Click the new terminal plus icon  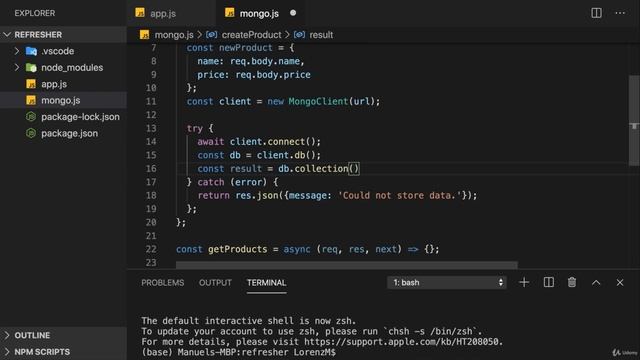(524, 282)
